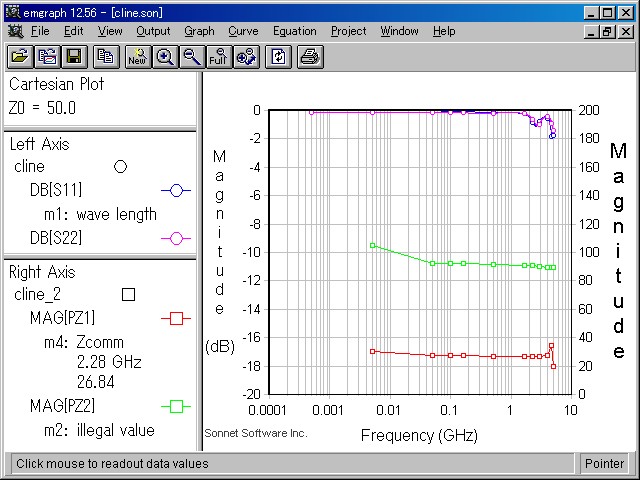
Task: Click the m4: Zcomm marker label
Action: coord(84,342)
